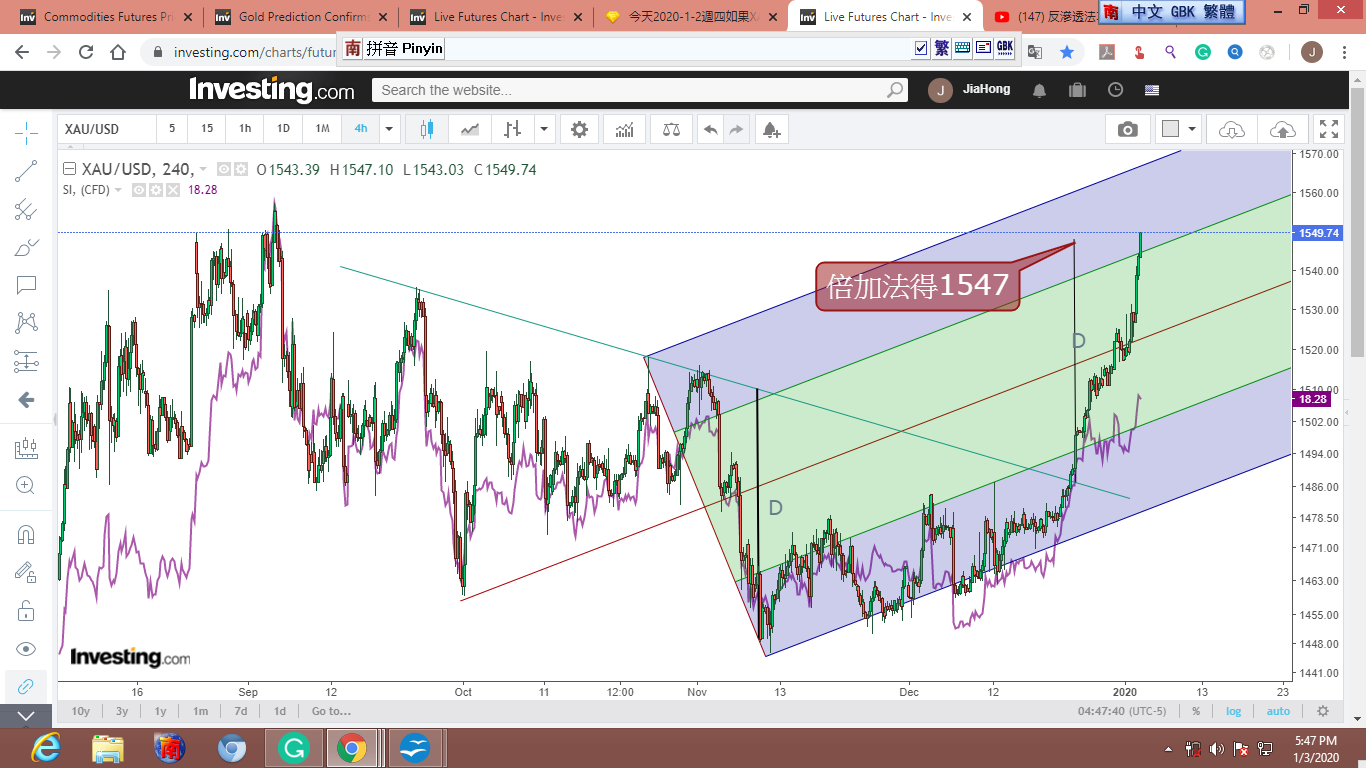1366x768 pixels.
Task: Click the compare symbols scale icon
Action: [x=670, y=129]
